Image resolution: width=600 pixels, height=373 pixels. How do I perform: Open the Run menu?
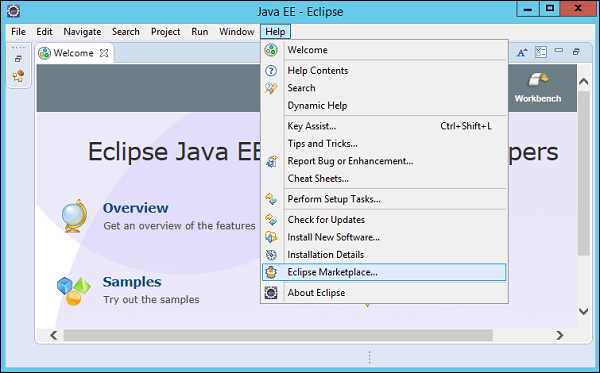[x=200, y=32]
